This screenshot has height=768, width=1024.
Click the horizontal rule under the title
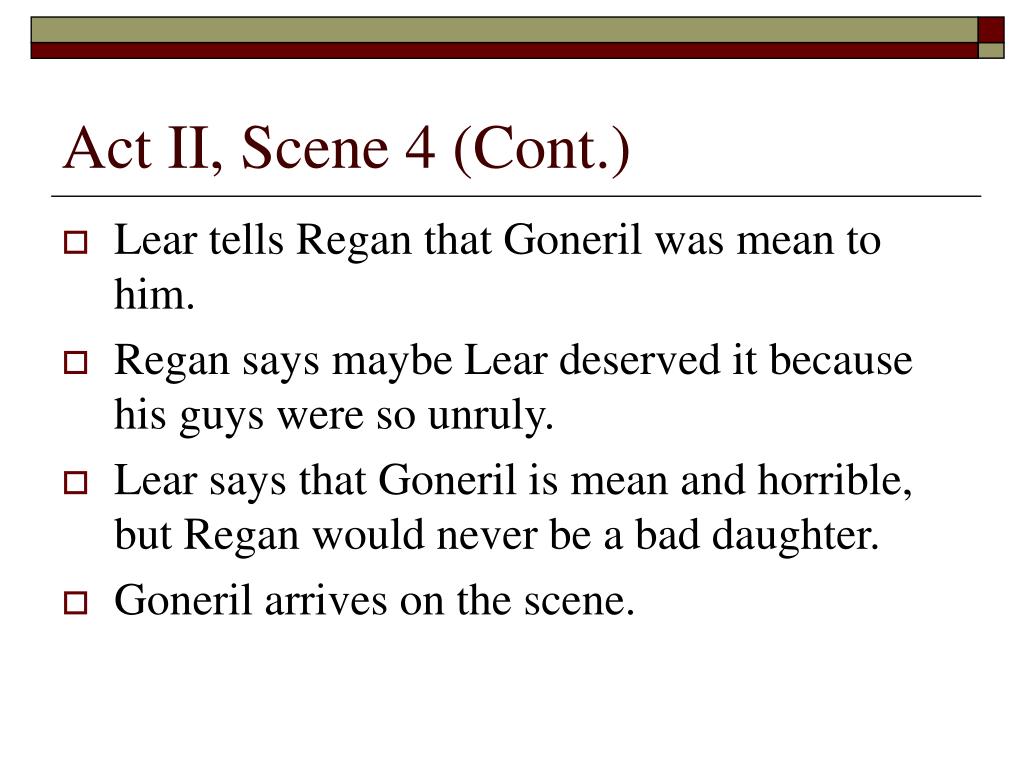pyautogui.click(x=516, y=196)
